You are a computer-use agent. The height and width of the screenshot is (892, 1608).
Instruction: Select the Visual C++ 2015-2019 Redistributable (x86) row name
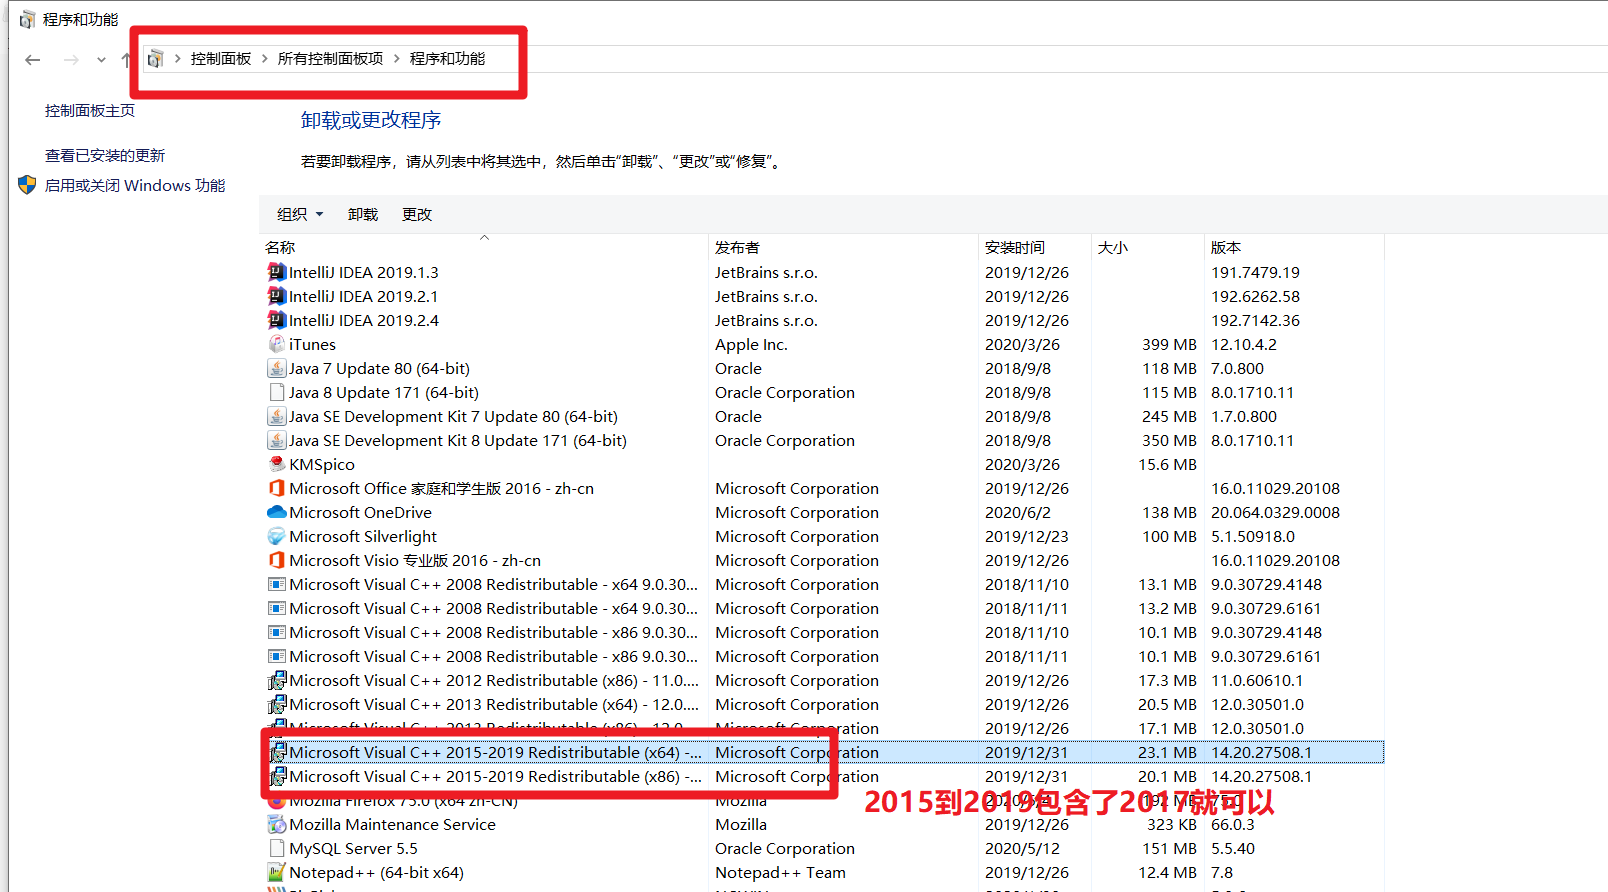(x=495, y=776)
